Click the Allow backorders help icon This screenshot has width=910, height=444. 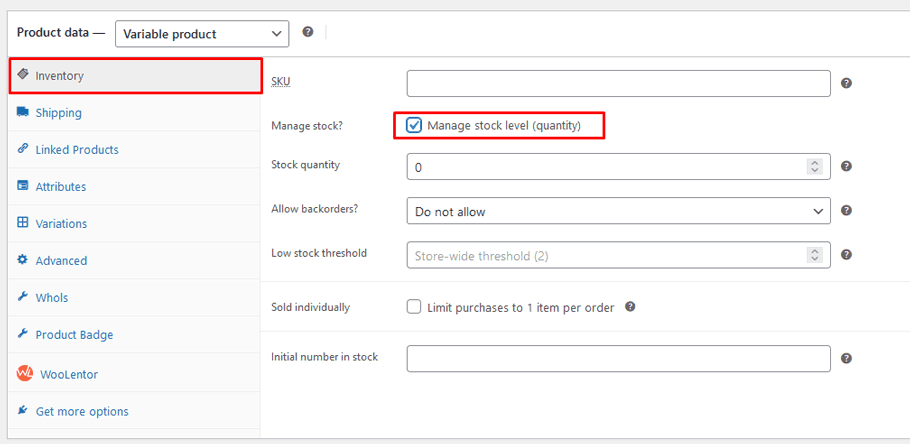(846, 210)
